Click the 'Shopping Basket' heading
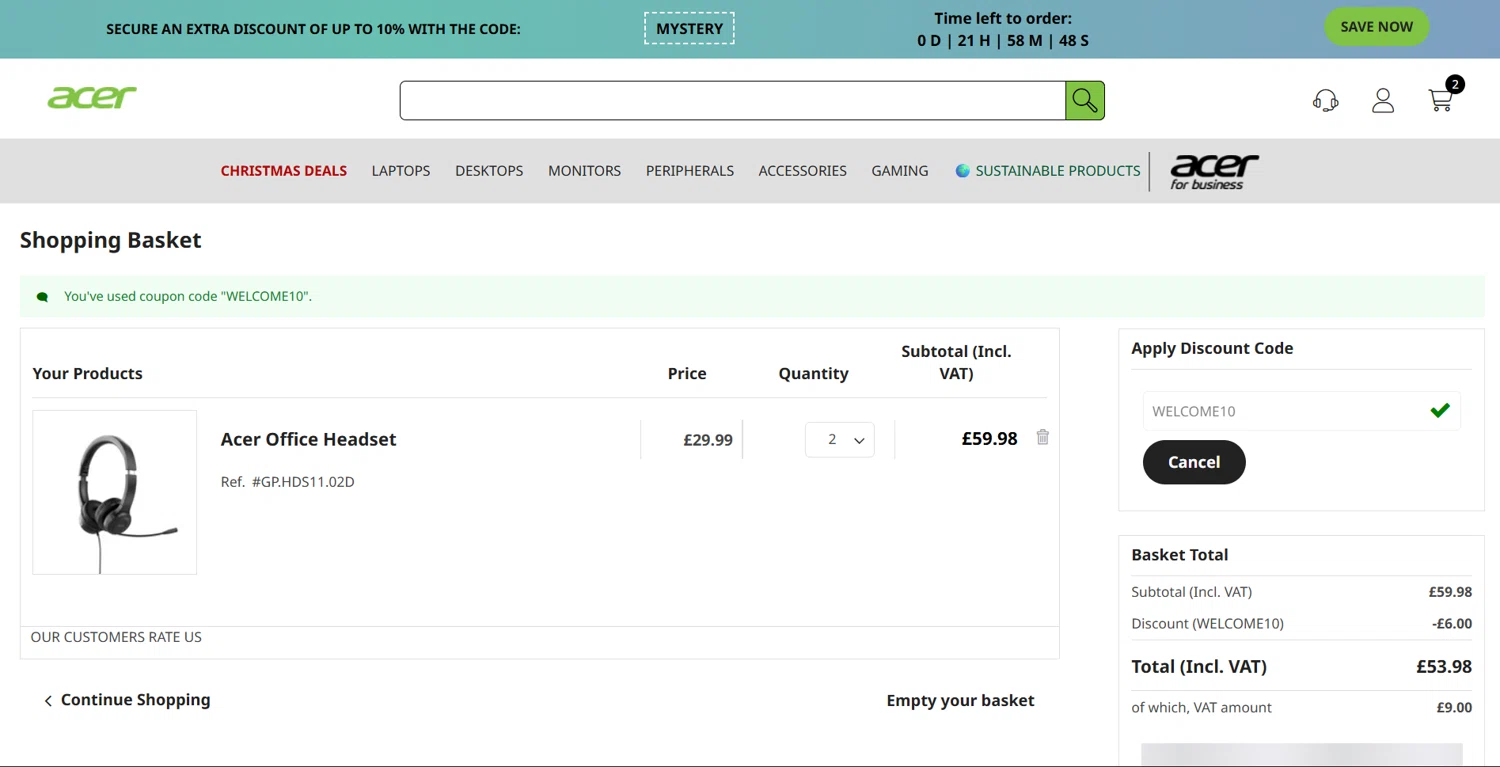Image resolution: width=1500 pixels, height=767 pixels. pyautogui.click(x=111, y=240)
